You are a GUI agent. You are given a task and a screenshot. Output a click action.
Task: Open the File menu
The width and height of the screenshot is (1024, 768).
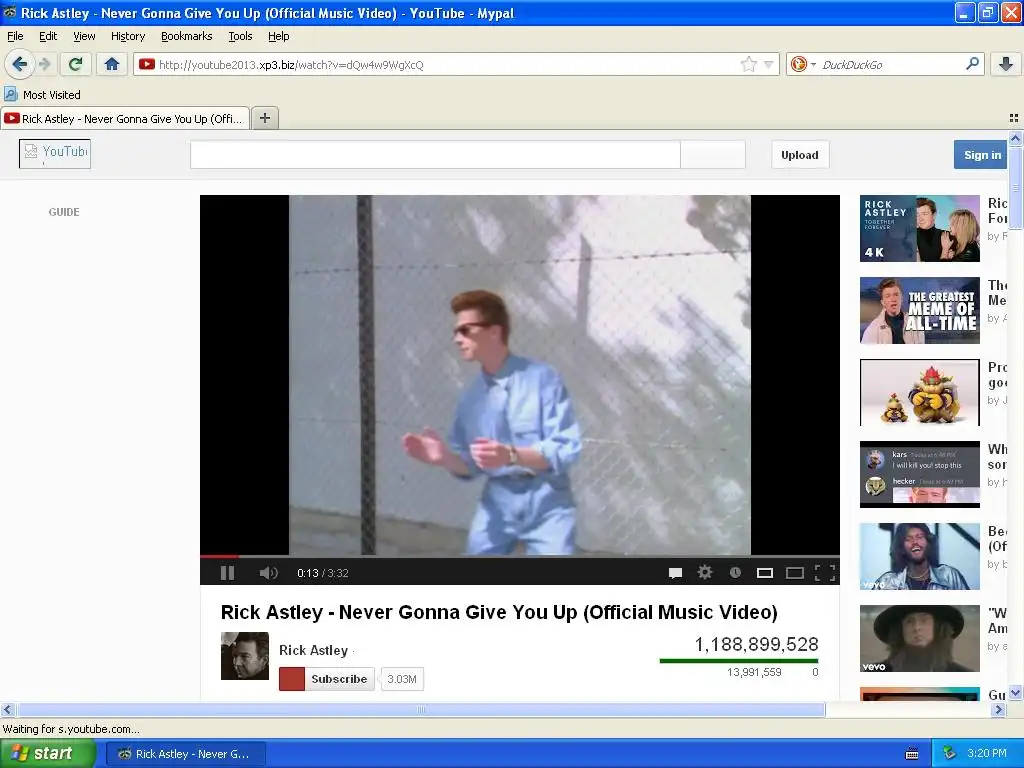[15, 36]
